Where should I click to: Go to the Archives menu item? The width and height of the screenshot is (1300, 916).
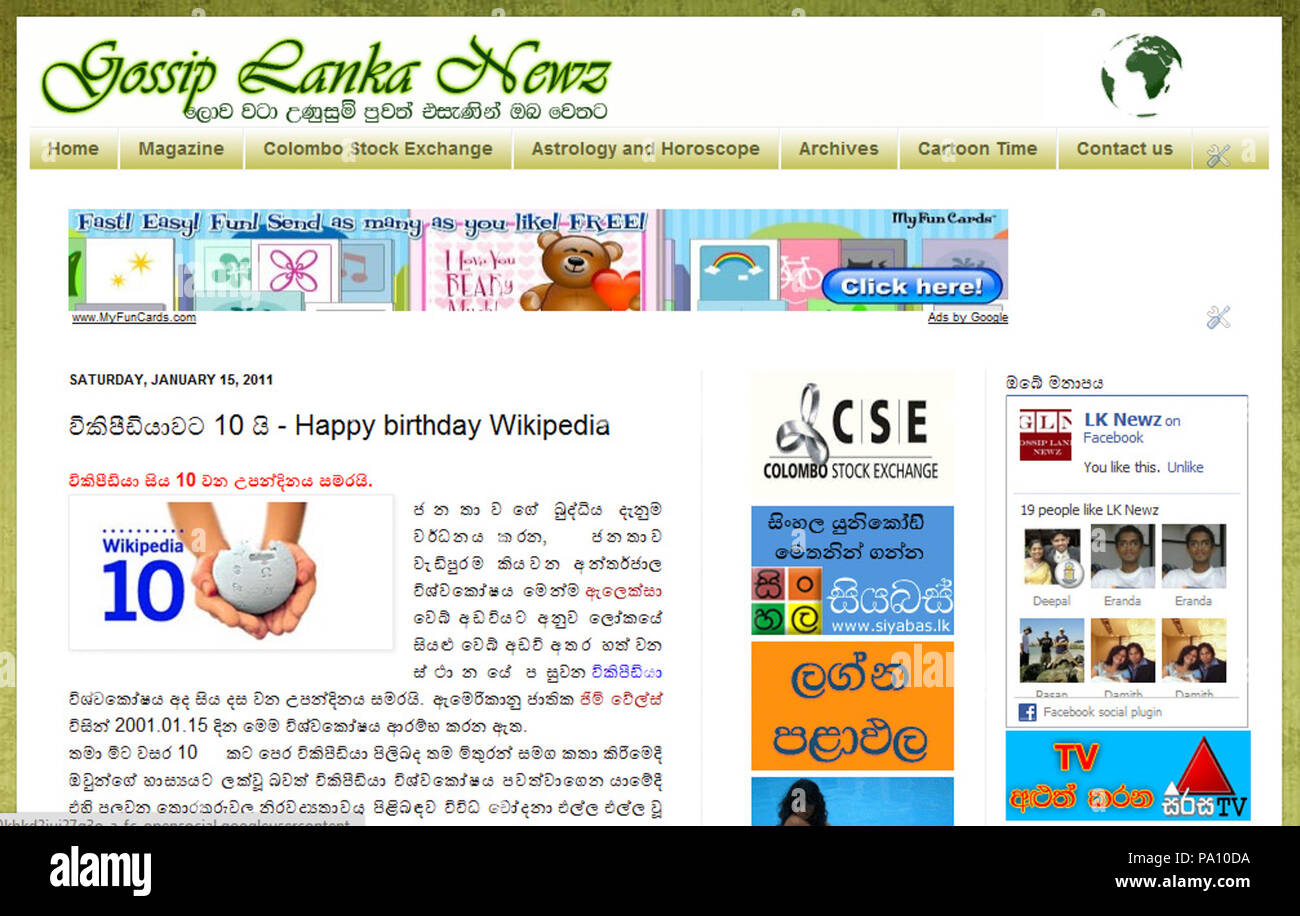(838, 149)
